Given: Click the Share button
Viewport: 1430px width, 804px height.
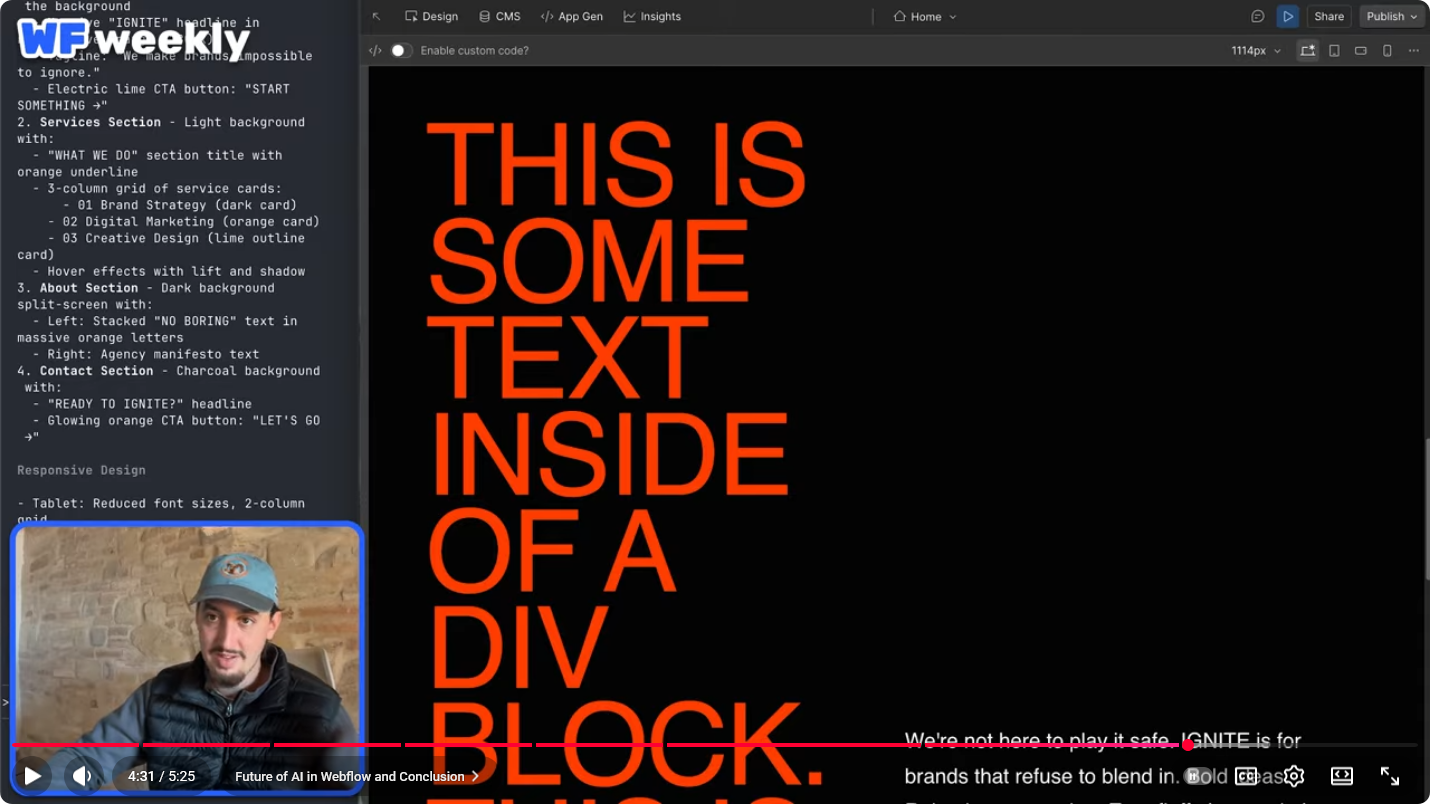Looking at the screenshot, I should pyautogui.click(x=1329, y=16).
